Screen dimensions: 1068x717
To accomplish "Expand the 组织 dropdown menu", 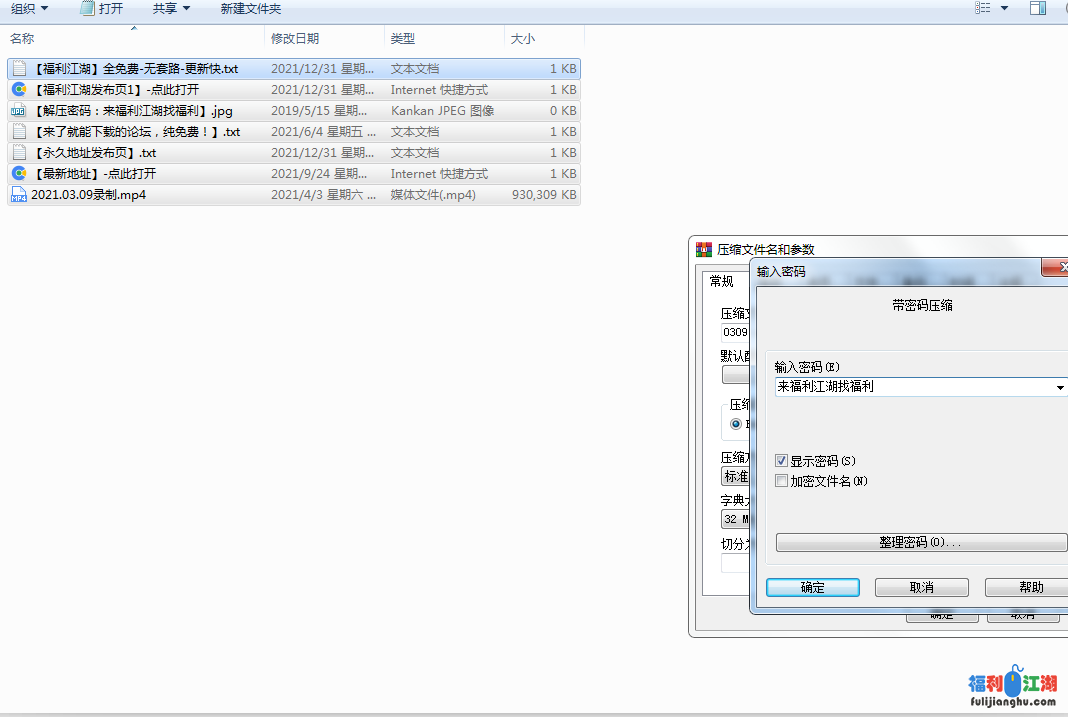I will (x=24, y=8).
